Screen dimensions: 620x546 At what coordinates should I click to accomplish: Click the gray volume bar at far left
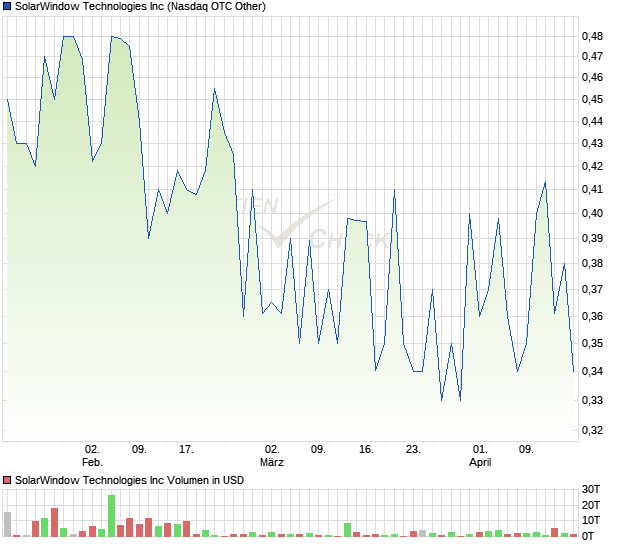(x=8, y=524)
